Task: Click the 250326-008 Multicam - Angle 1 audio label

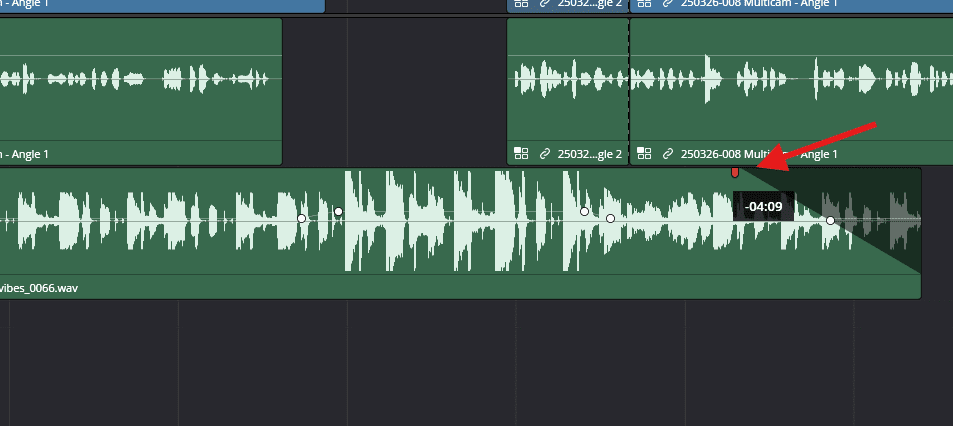Action: 759,154
